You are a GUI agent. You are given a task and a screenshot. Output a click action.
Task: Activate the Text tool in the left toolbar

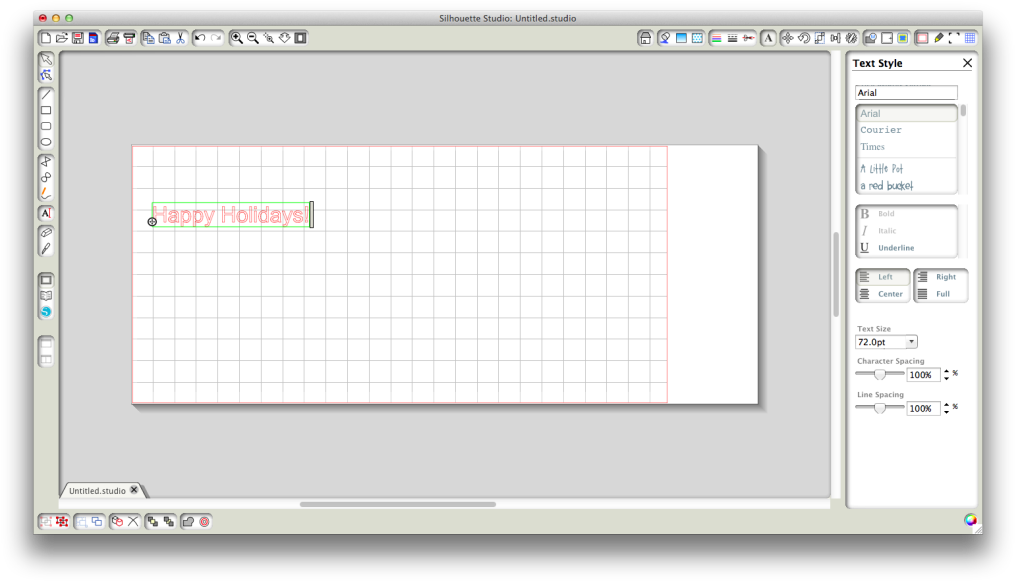[46, 213]
